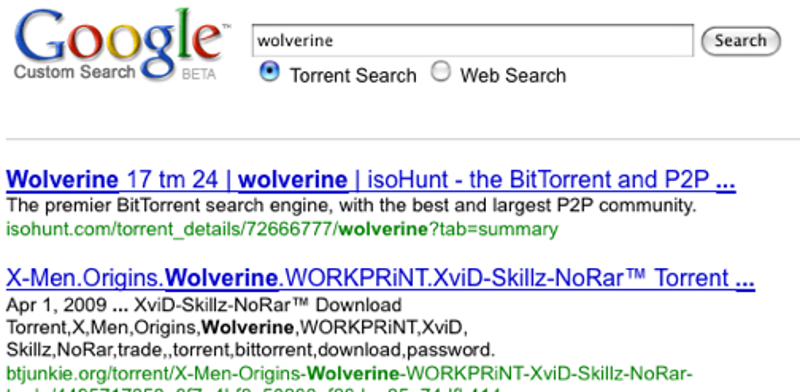Focus the search box containing wolverine
This screenshot has width=800, height=392.
(472, 40)
